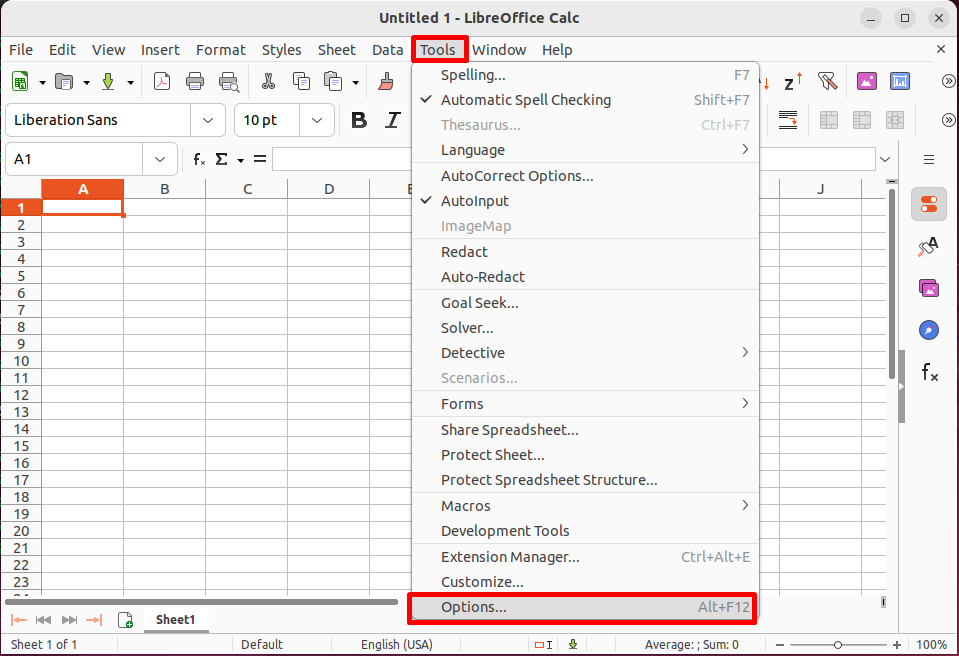This screenshot has height=656, width=959.
Task: Open the font size dropdown
Action: pos(317,120)
